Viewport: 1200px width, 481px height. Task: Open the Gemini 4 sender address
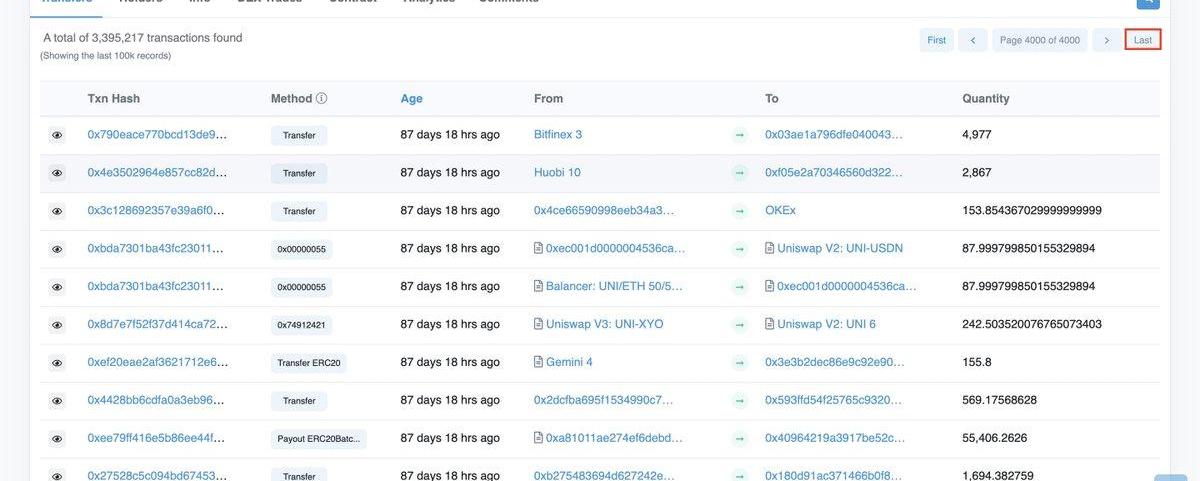(569, 362)
